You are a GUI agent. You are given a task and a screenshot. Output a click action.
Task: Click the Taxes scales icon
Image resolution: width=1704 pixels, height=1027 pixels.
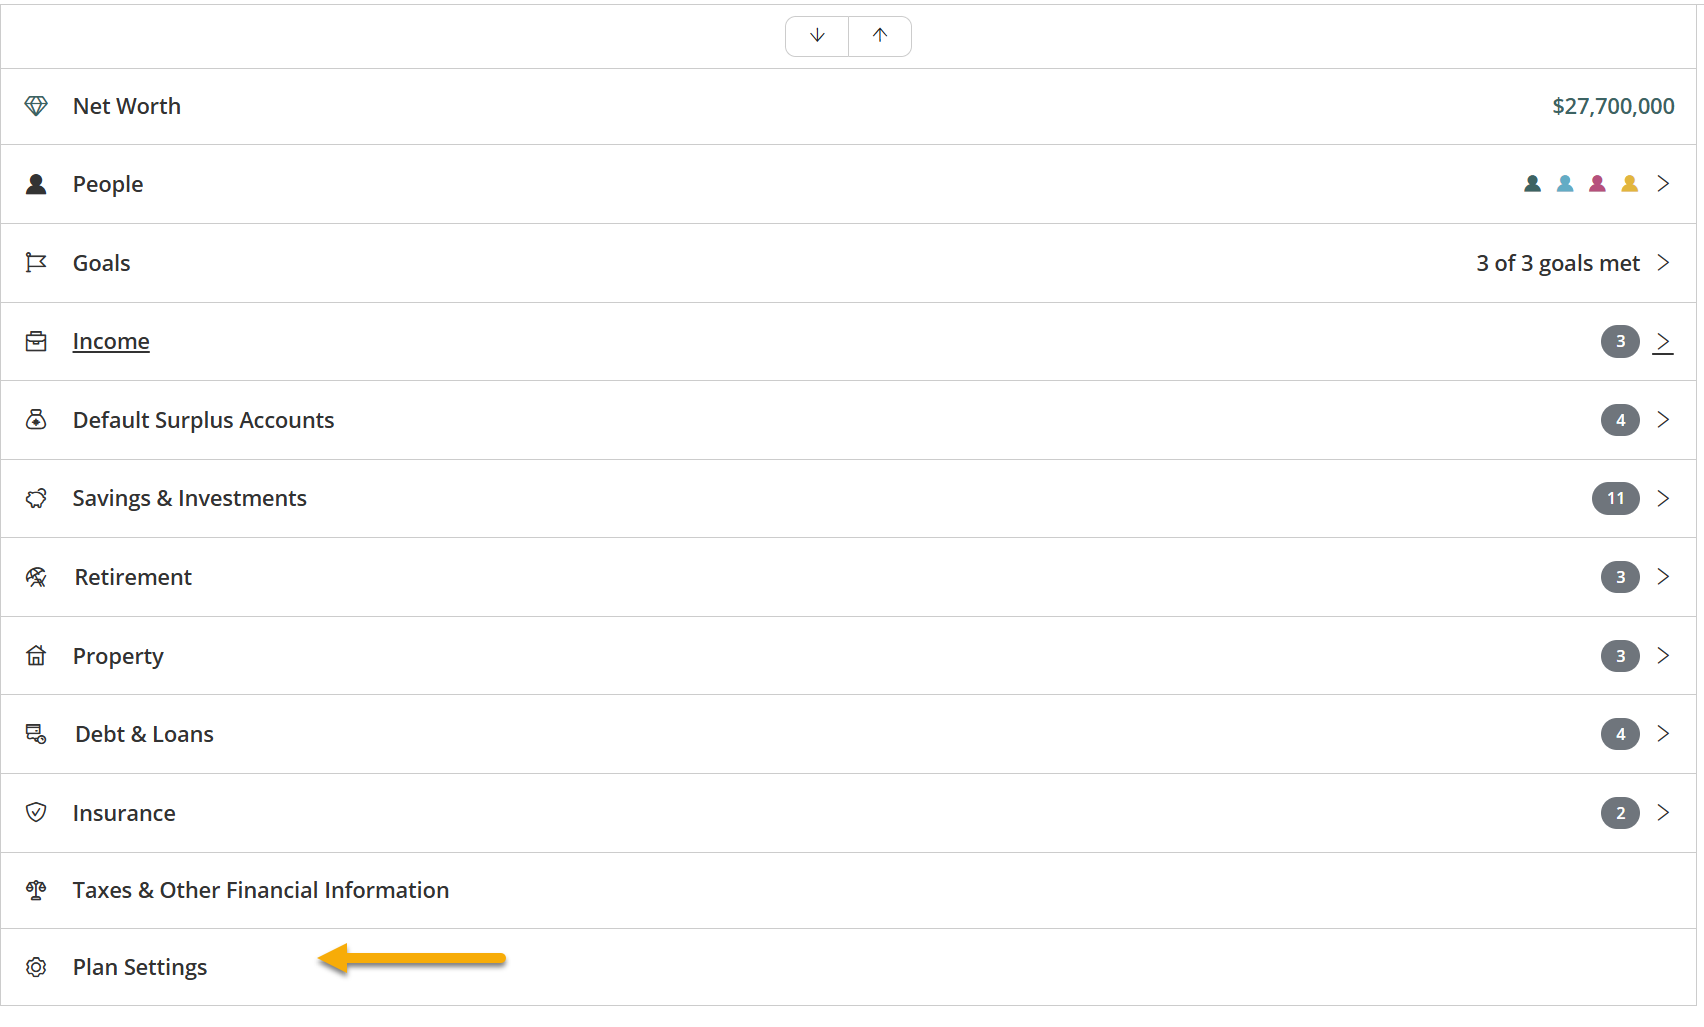(x=36, y=890)
